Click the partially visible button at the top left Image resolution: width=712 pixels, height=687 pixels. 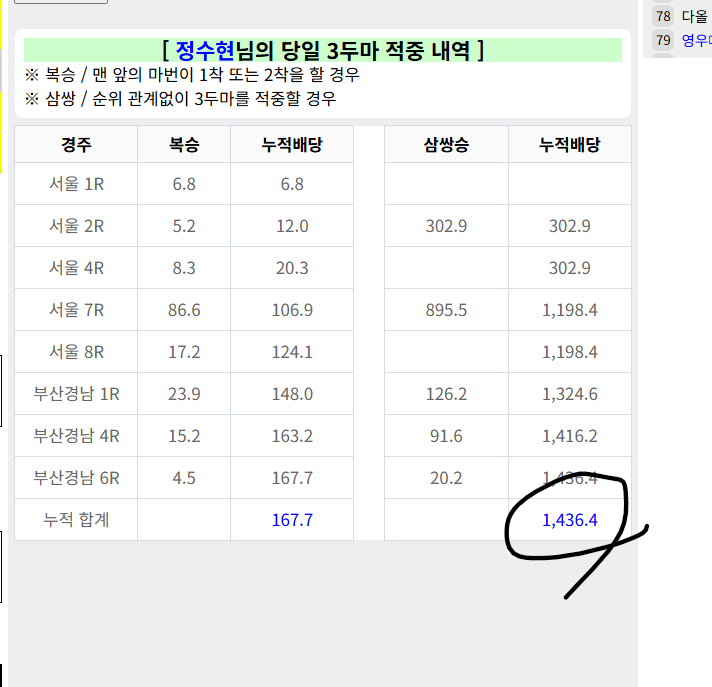point(61,2)
